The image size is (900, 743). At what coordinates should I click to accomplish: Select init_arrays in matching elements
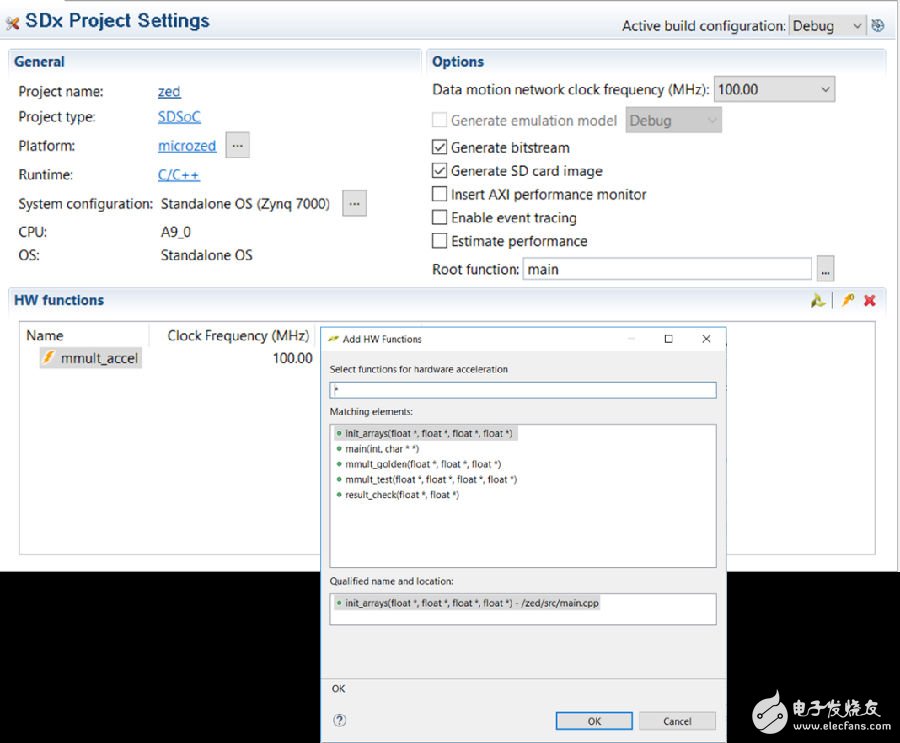[425, 434]
